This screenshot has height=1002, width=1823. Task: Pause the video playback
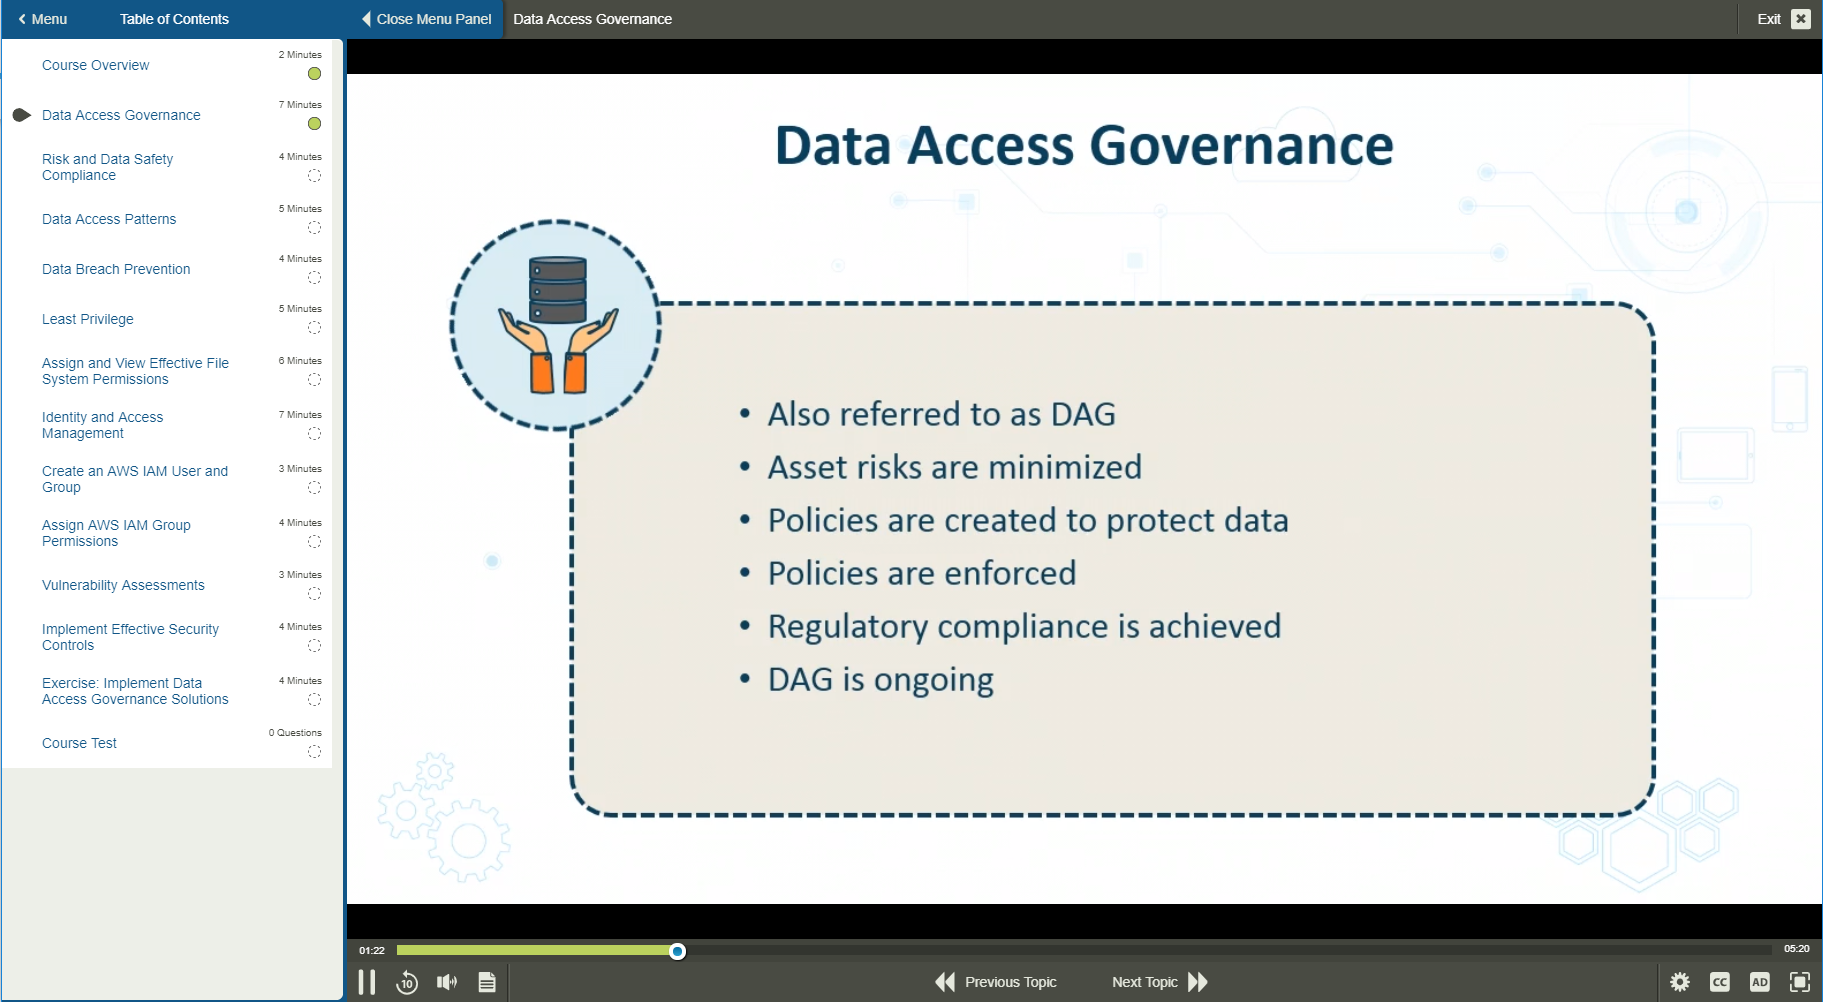point(367,982)
